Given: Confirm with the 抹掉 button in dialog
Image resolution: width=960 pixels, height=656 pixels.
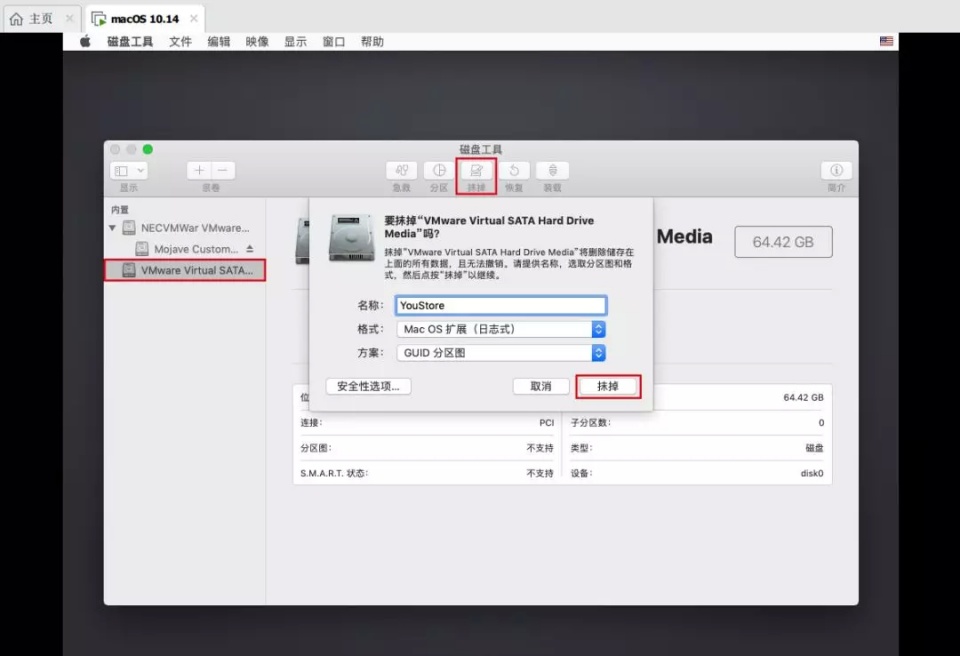Looking at the screenshot, I should pos(608,386).
